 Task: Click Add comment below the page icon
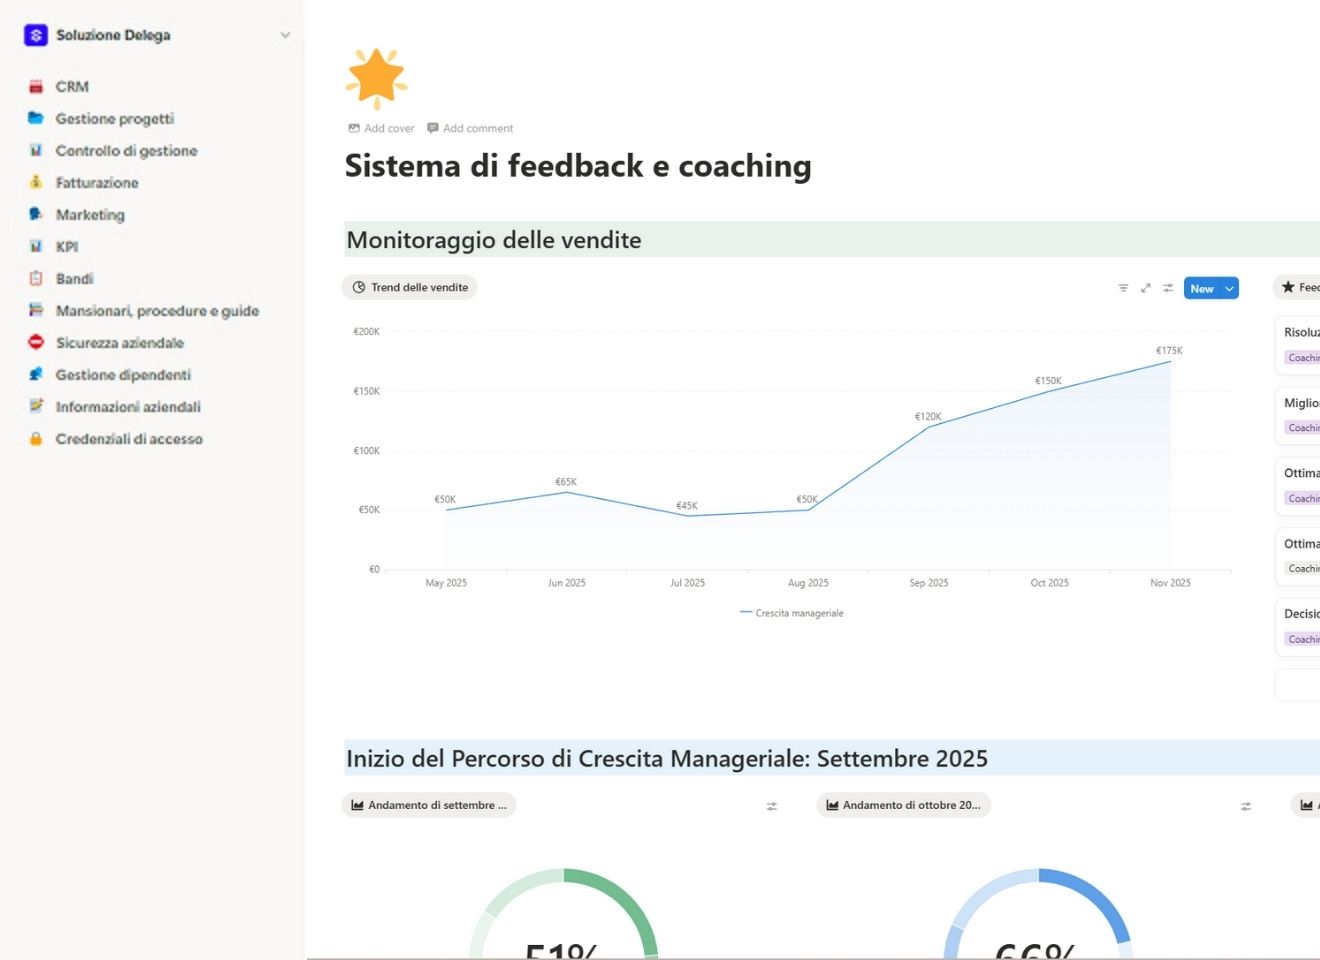point(470,128)
